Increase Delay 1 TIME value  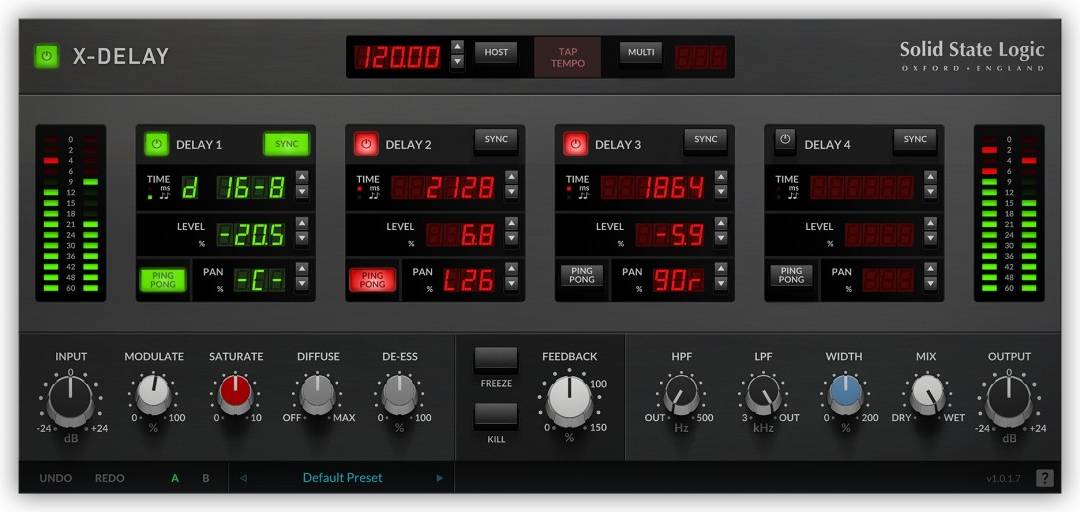[302, 177]
